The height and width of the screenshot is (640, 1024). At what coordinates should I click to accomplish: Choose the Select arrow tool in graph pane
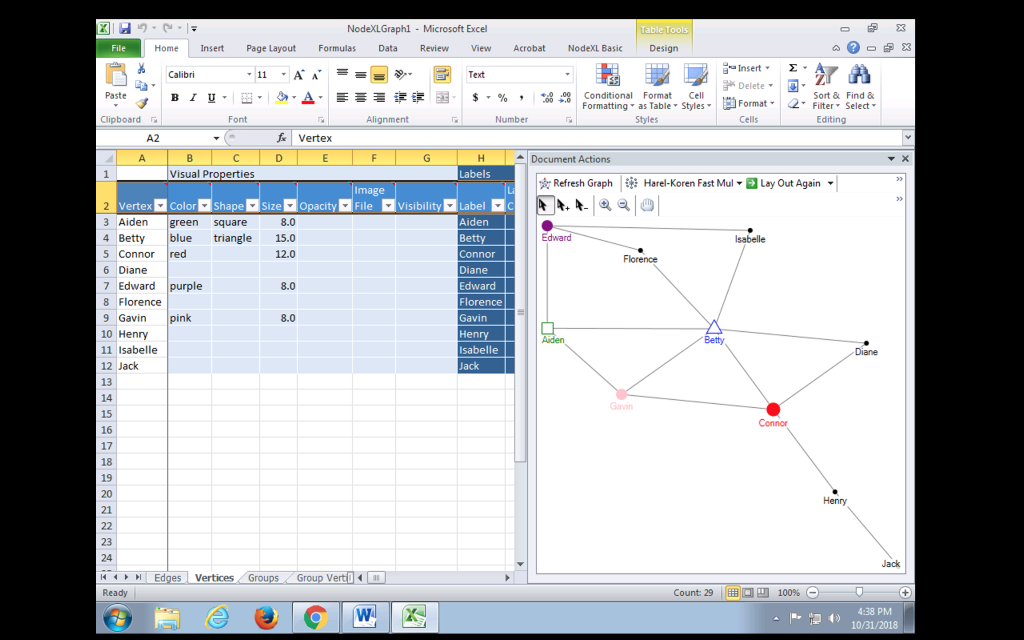545,205
